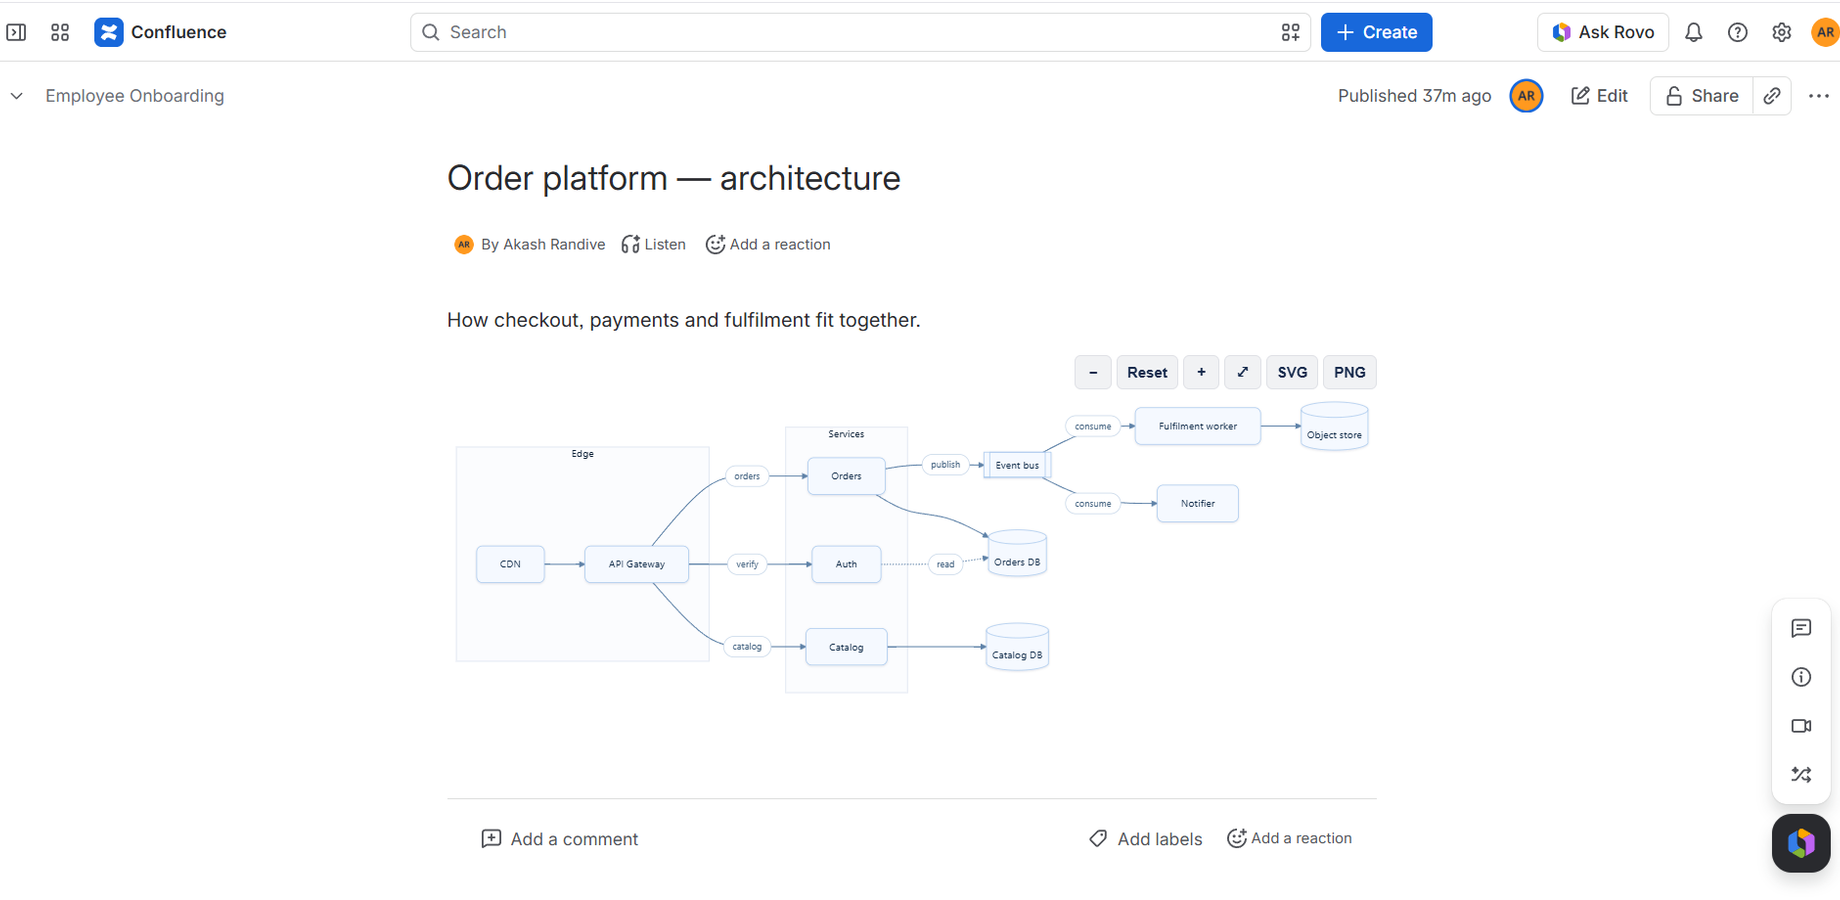Click the API Gateway node in the diagram
The image size is (1840, 900).
click(637, 564)
